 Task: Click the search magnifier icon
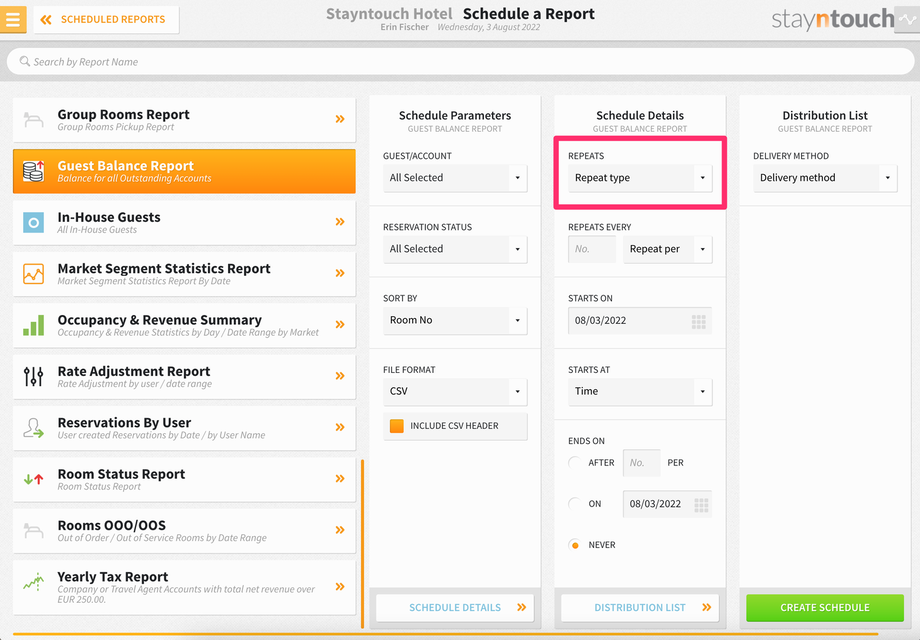25,61
